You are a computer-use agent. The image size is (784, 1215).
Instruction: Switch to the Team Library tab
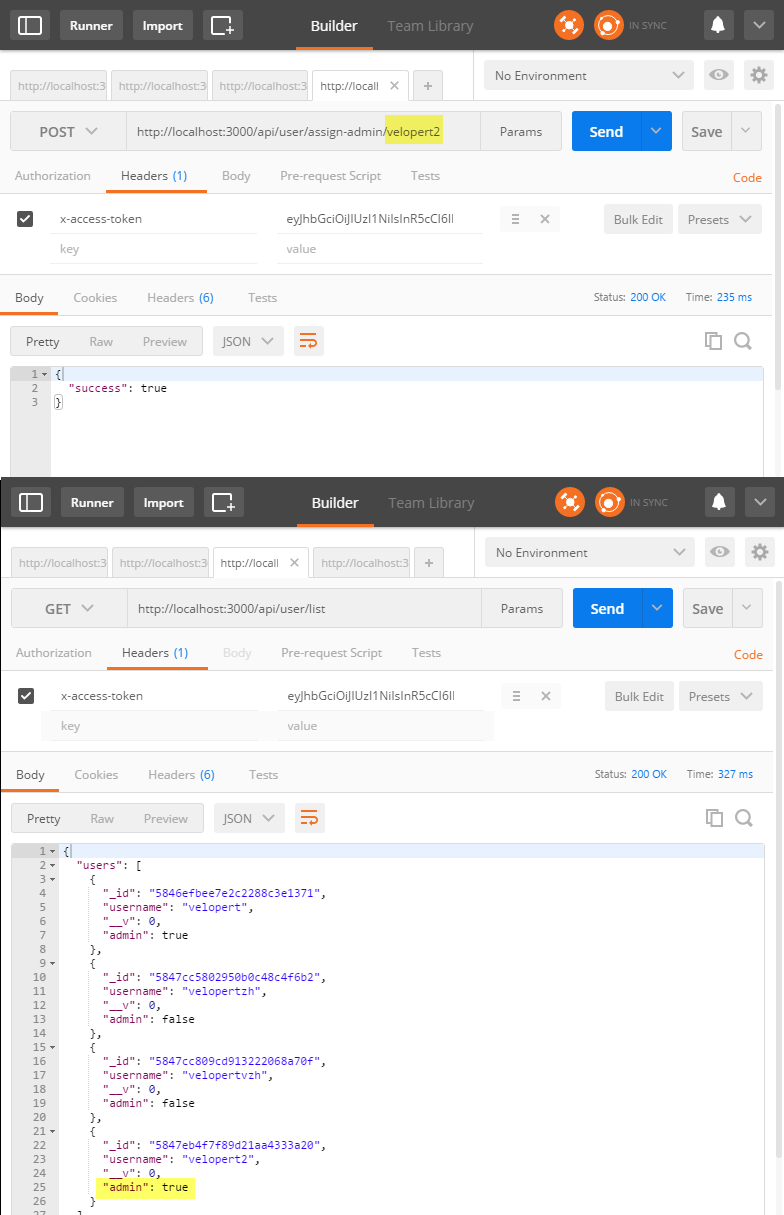point(430,25)
